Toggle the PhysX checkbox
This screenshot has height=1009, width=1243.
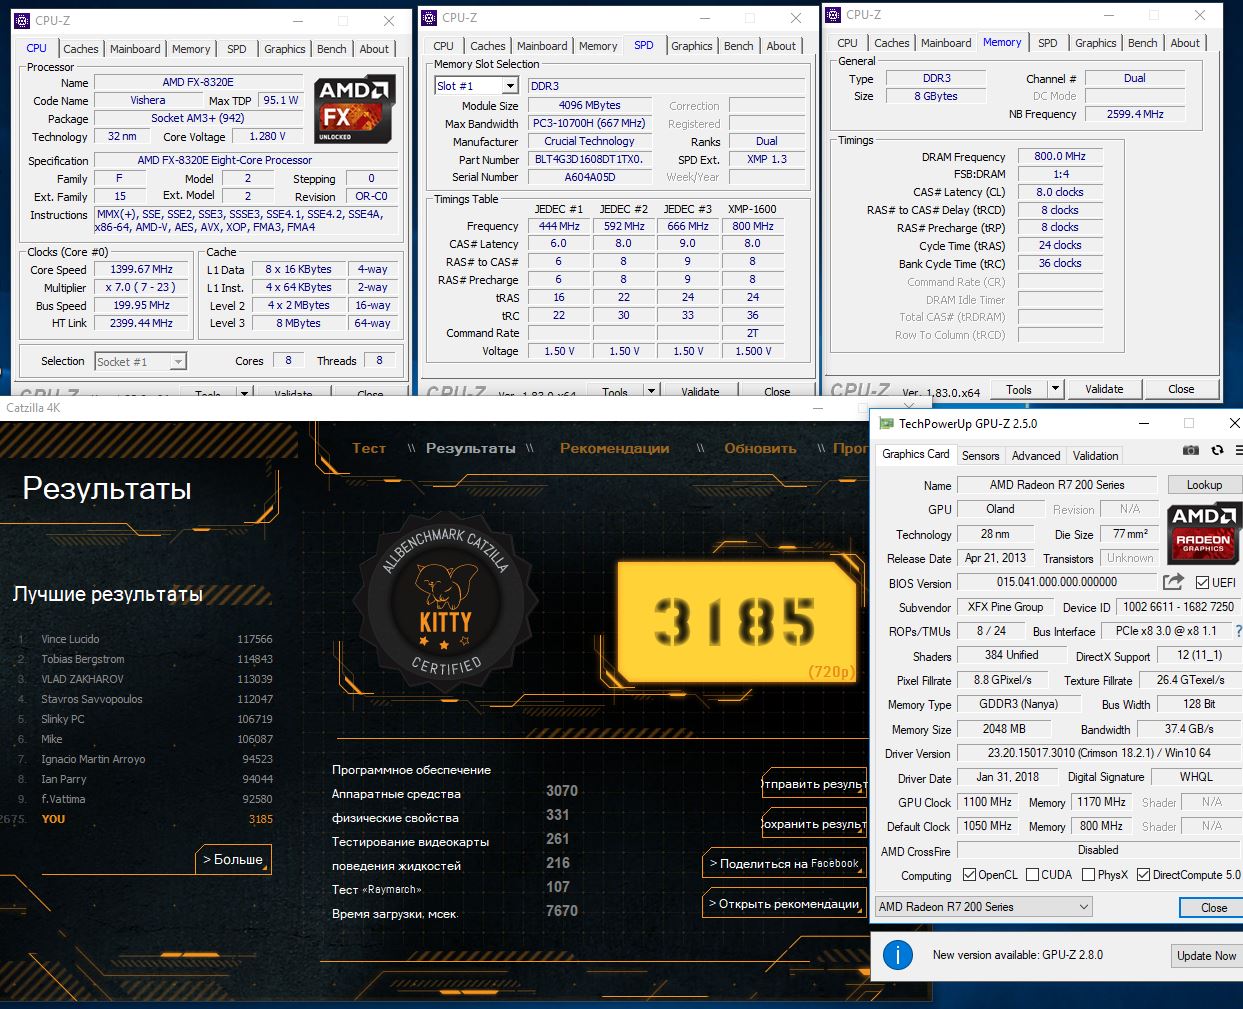pos(1087,875)
